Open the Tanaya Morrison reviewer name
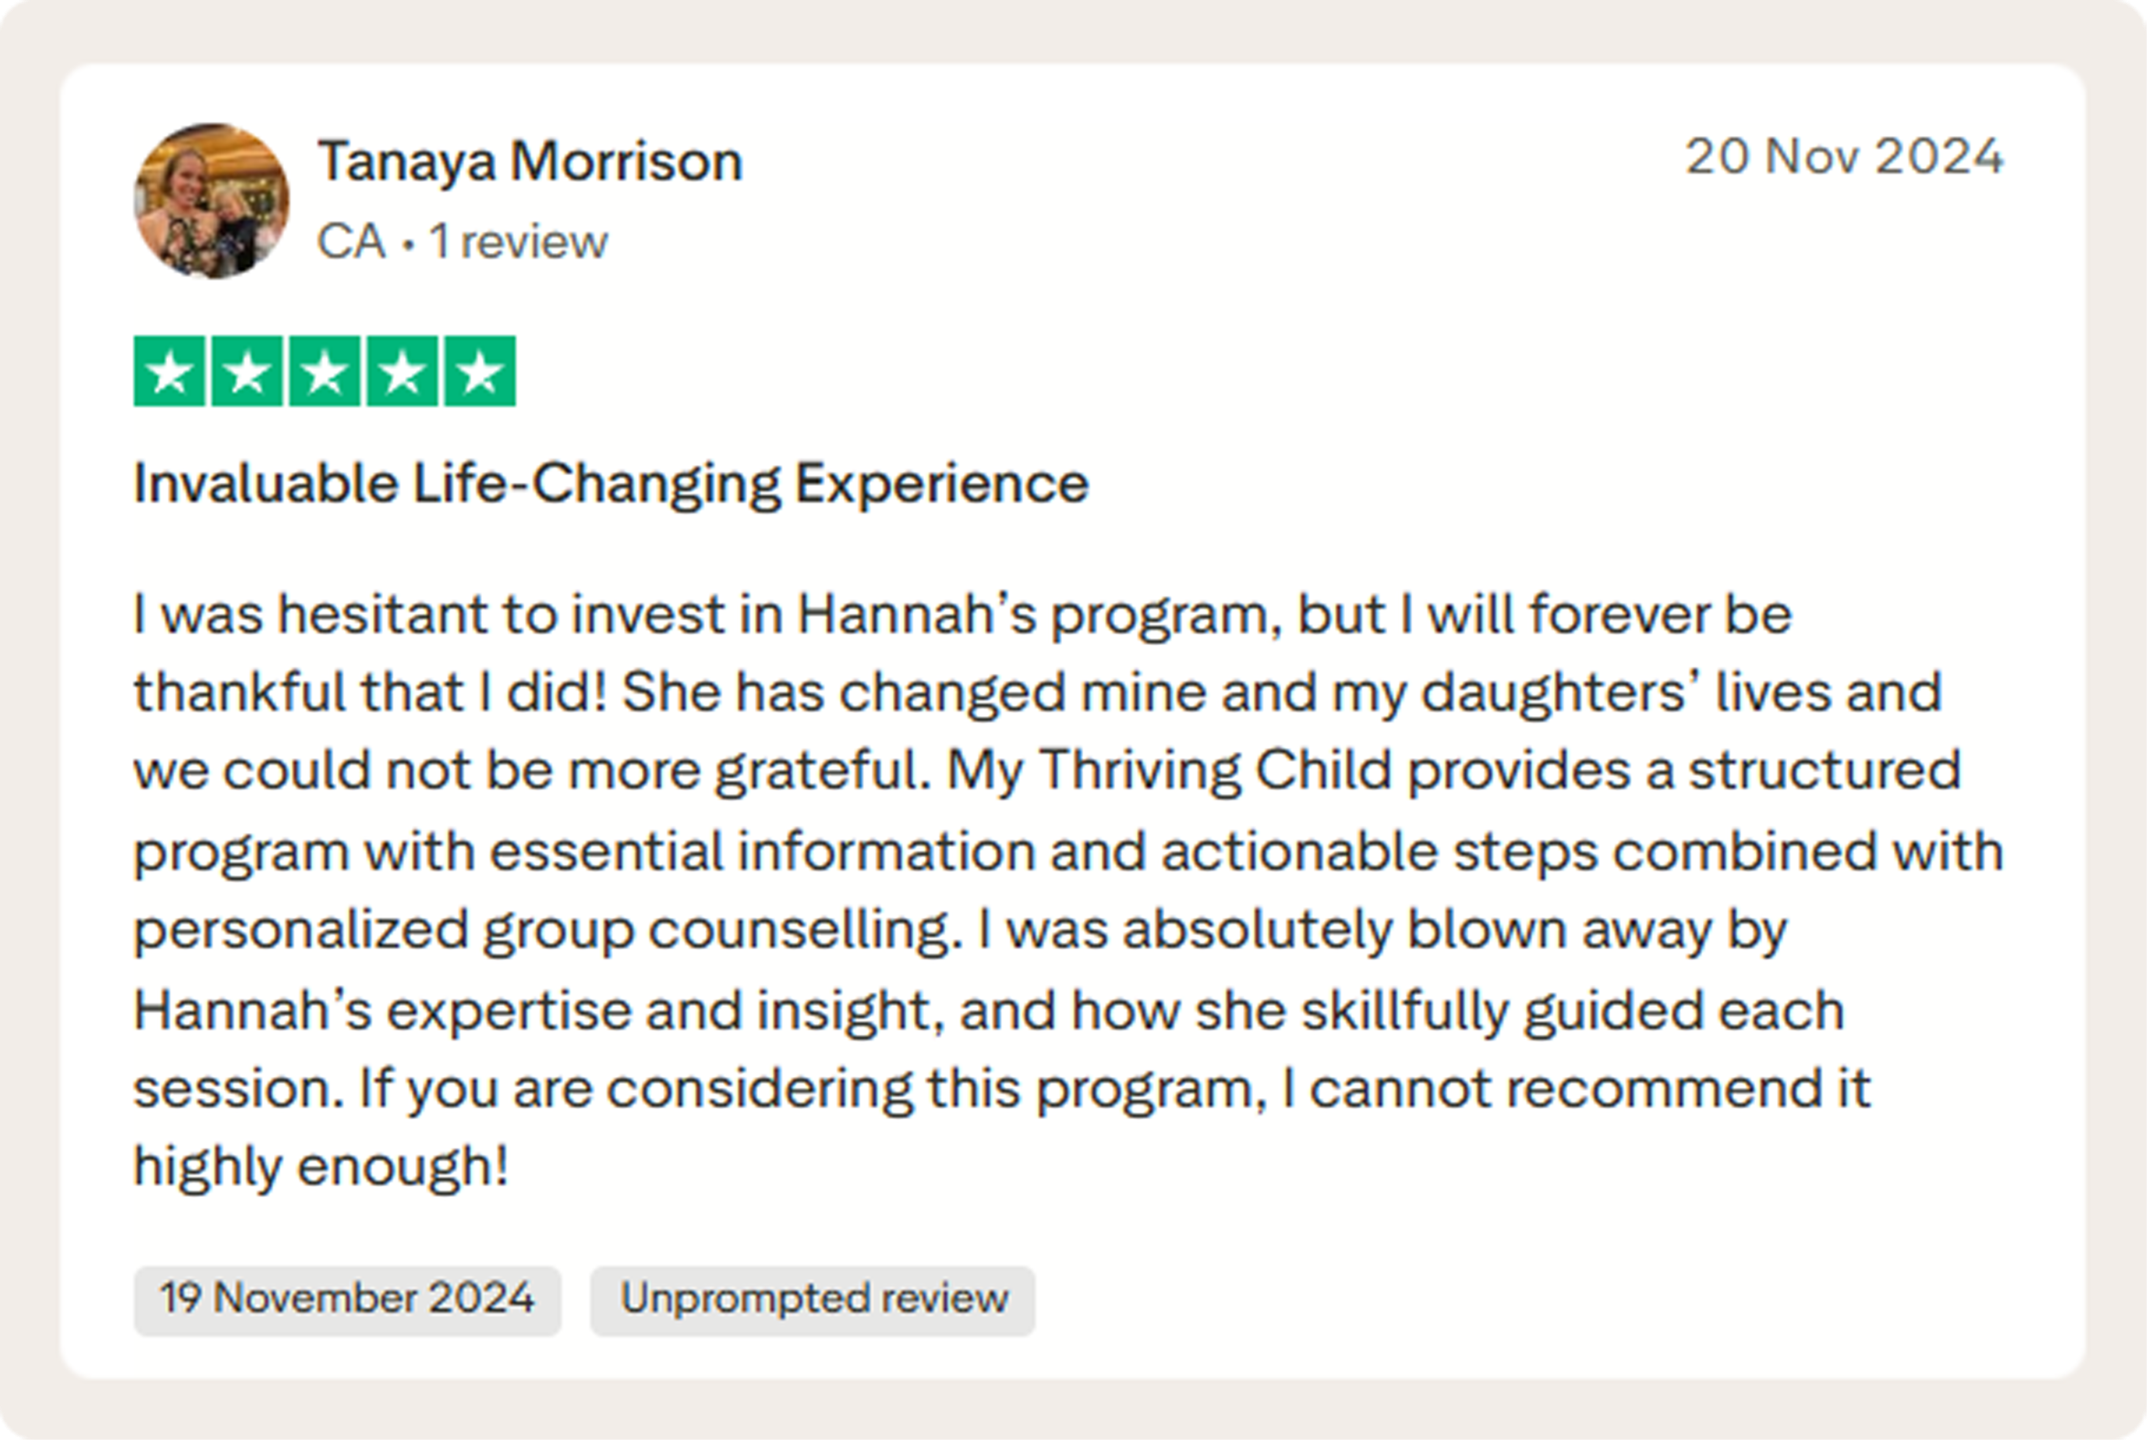This screenshot has width=2147, height=1440. pos(530,161)
